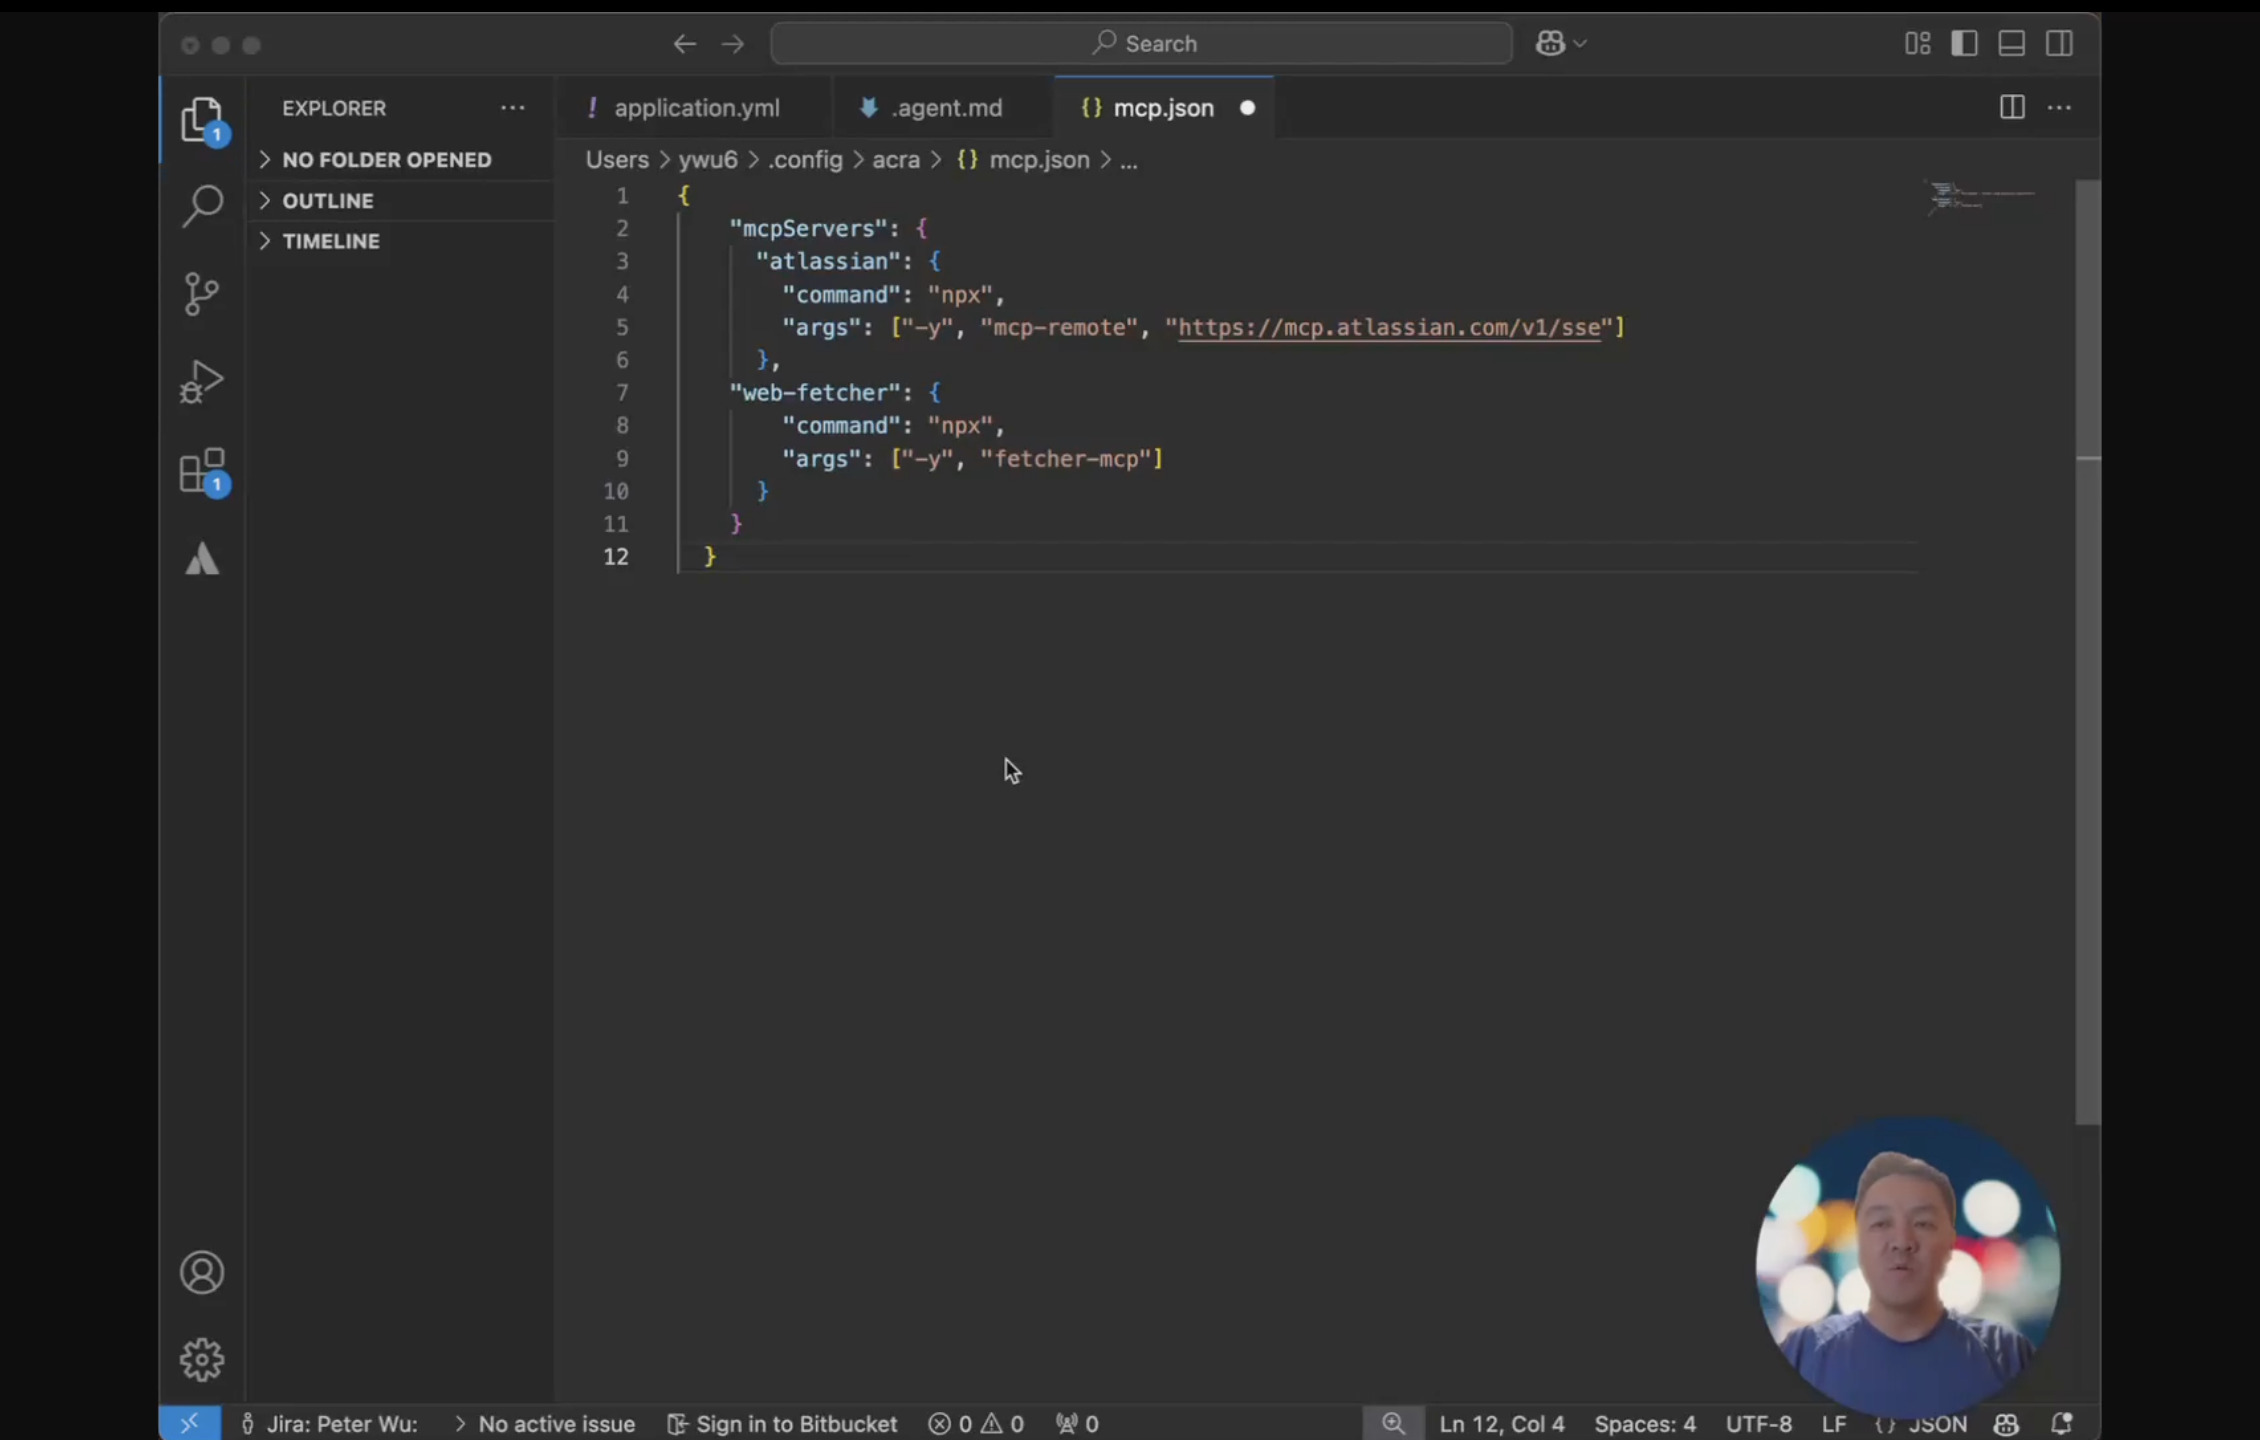Switch to the application.yml tab

point(696,108)
